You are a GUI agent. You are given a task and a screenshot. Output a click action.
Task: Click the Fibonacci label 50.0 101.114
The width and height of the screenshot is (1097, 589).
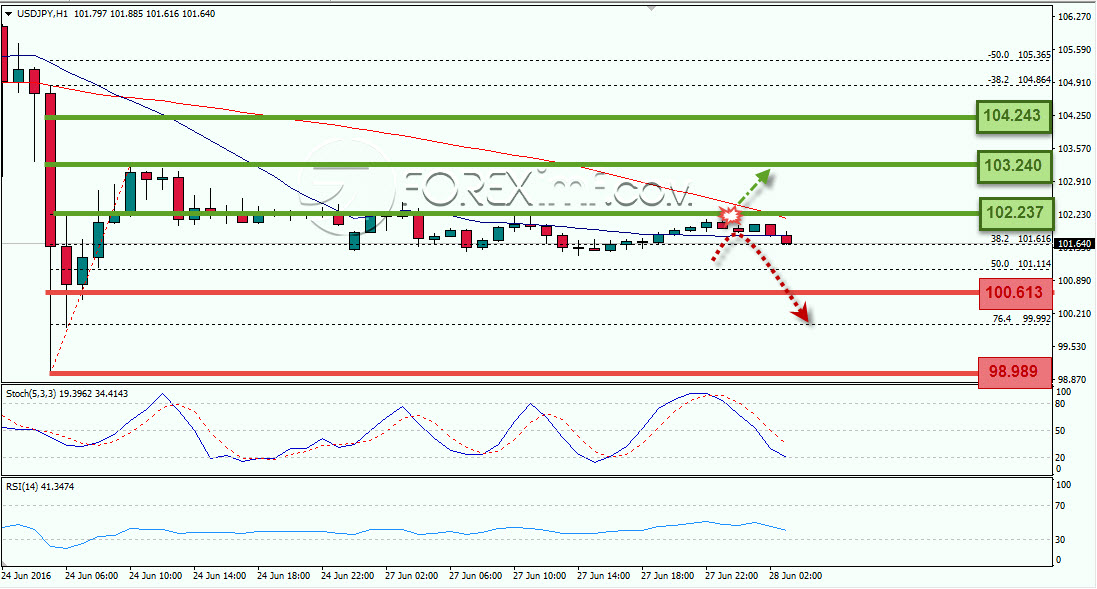[x=1021, y=264]
